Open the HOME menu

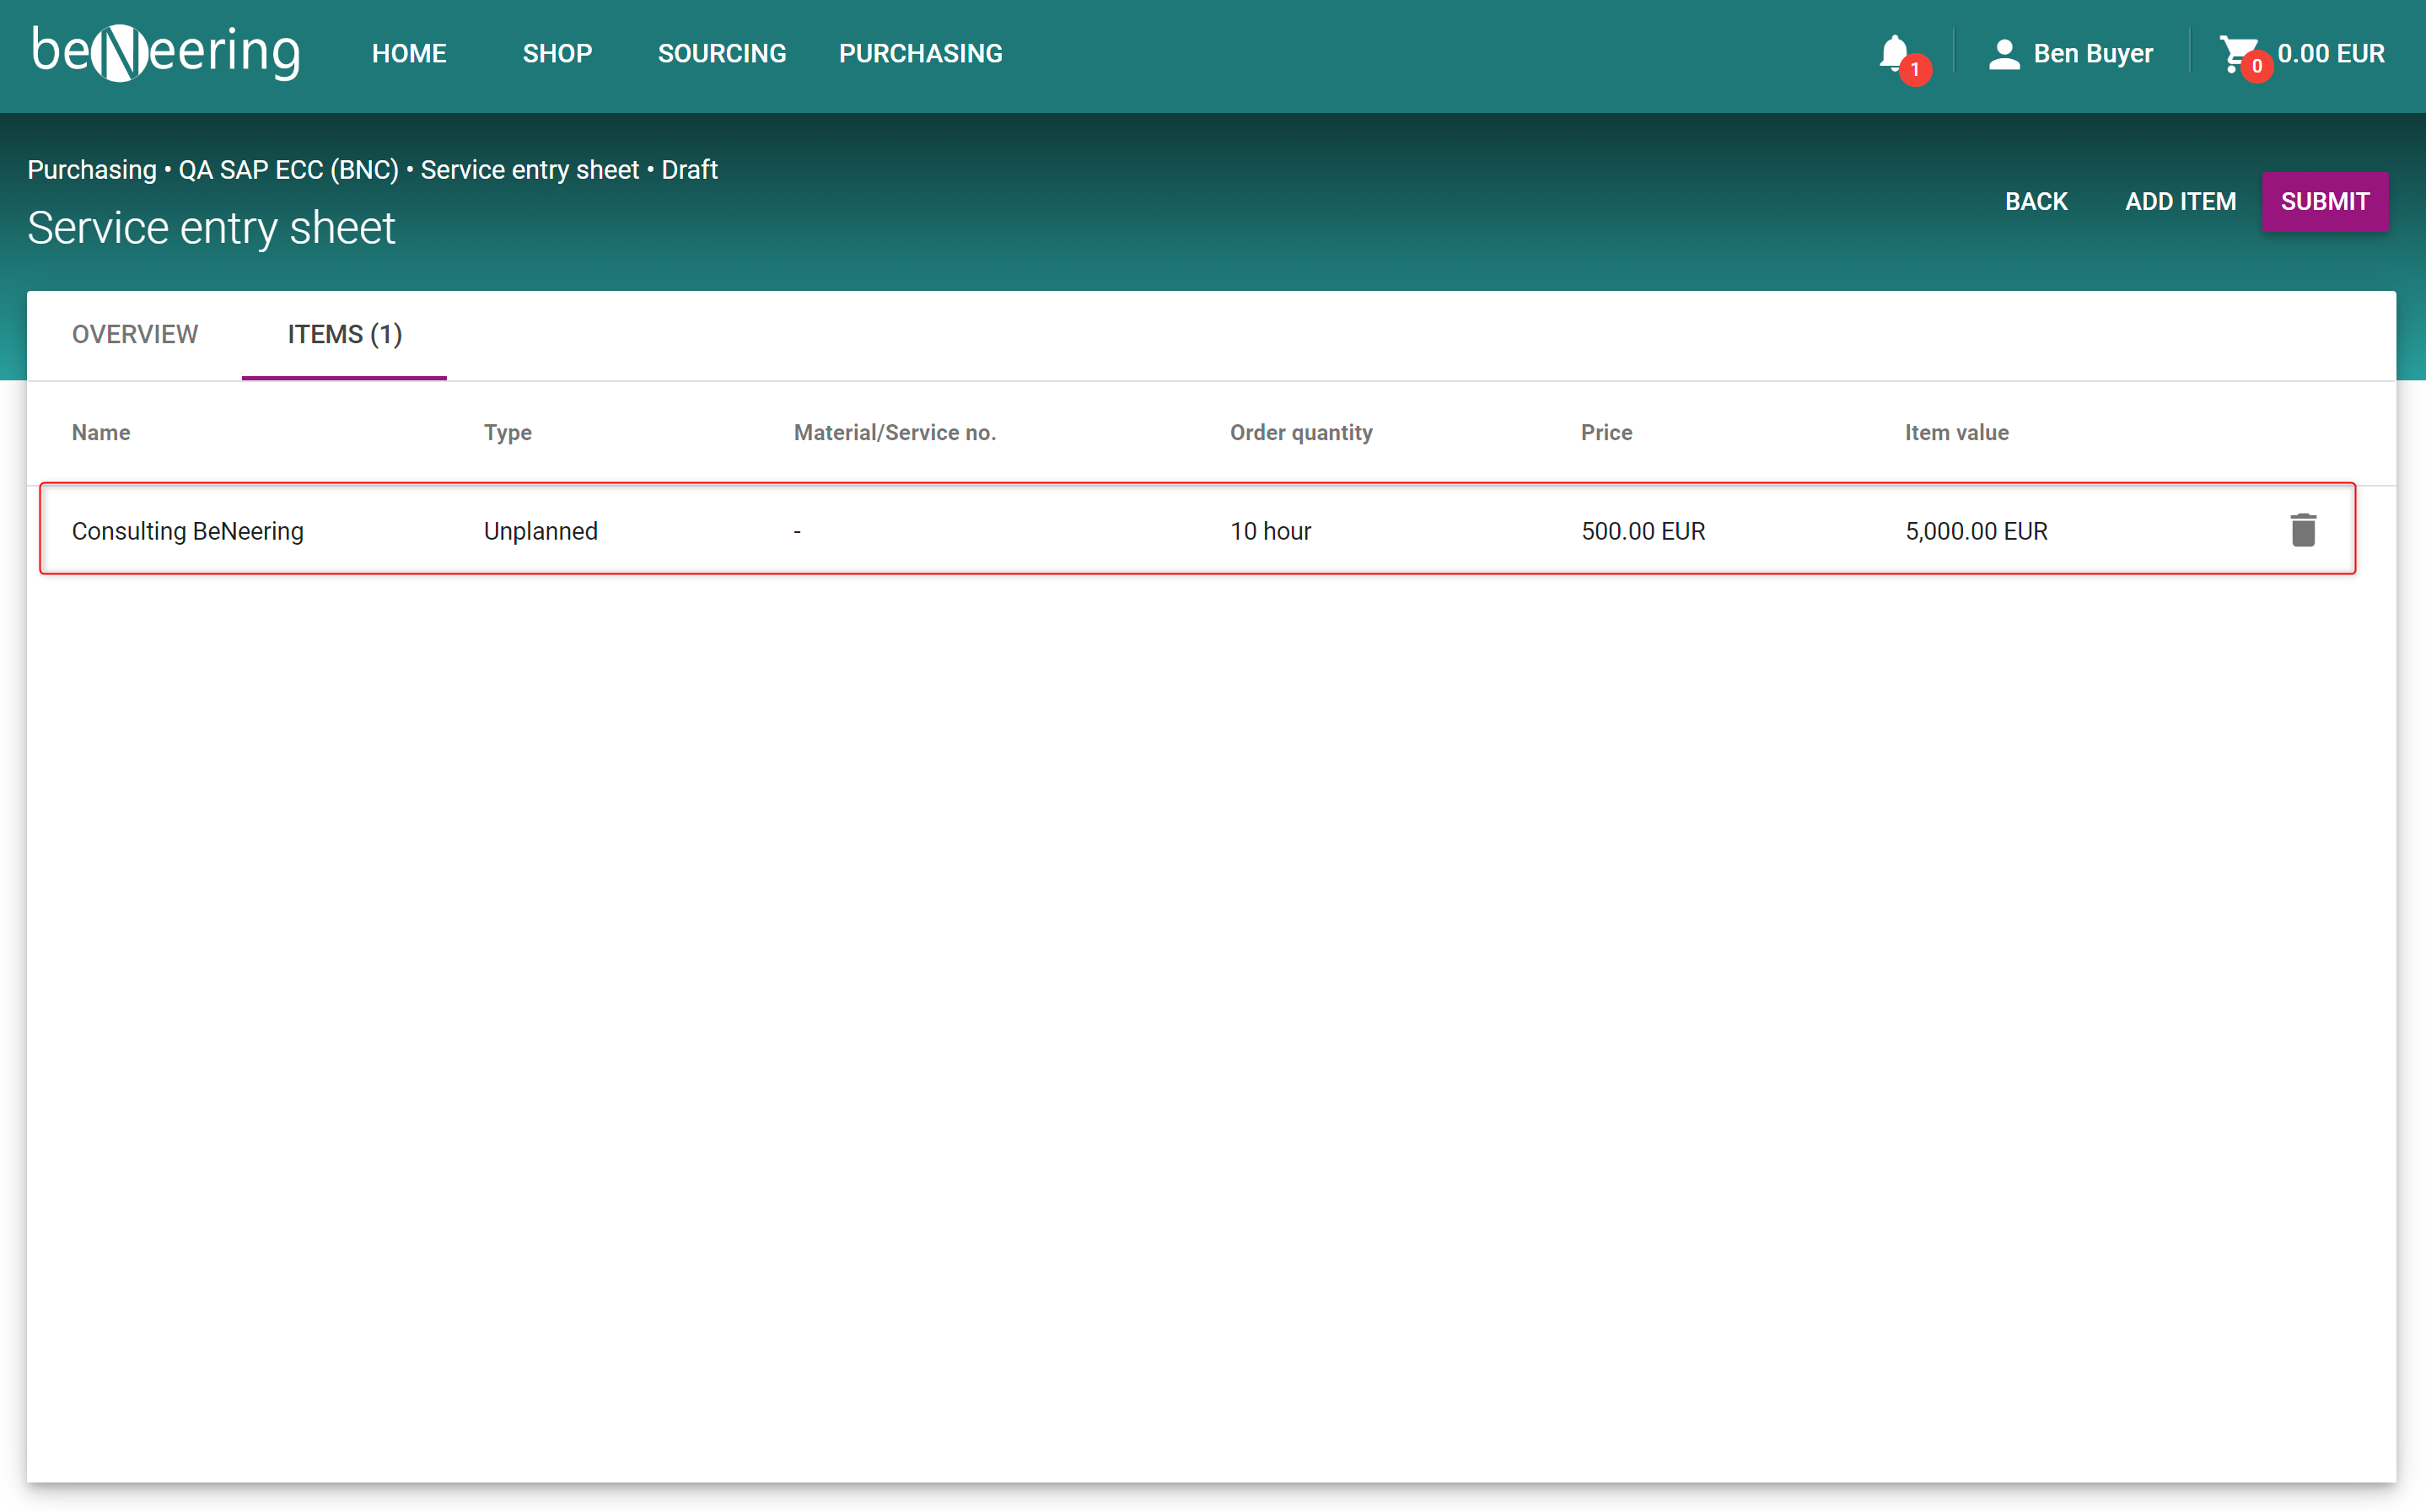pyautogui.click(x=409, y=53)
